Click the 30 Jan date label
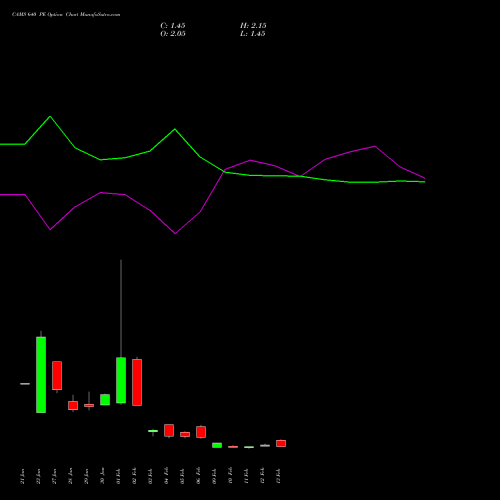Viewport: 500px width, 500px height. (102, 476)
